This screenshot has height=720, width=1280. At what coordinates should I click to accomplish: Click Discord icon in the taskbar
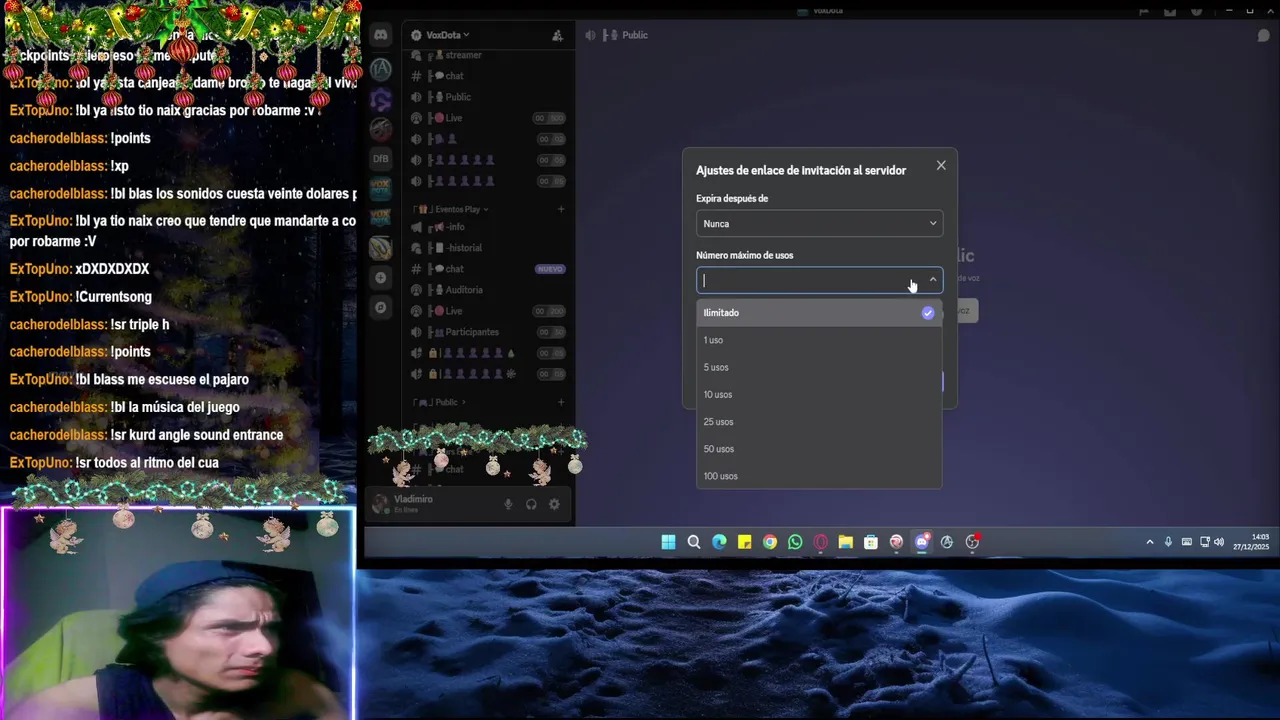coord(922,542)
